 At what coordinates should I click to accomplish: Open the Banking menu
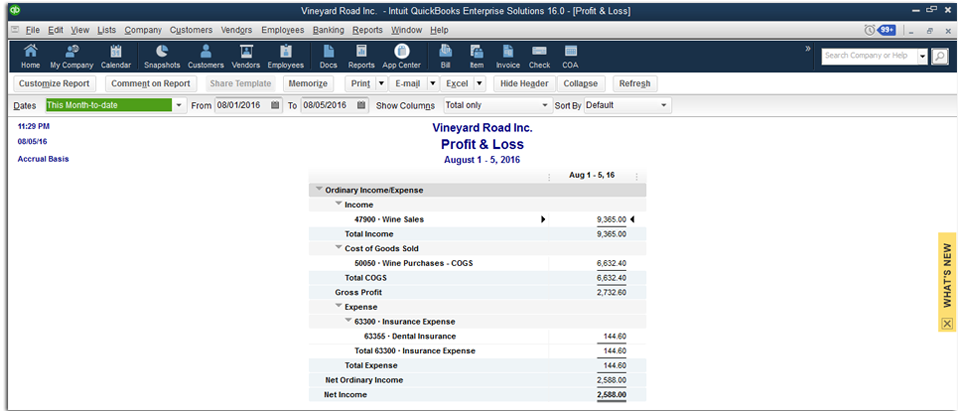point(328,30)
